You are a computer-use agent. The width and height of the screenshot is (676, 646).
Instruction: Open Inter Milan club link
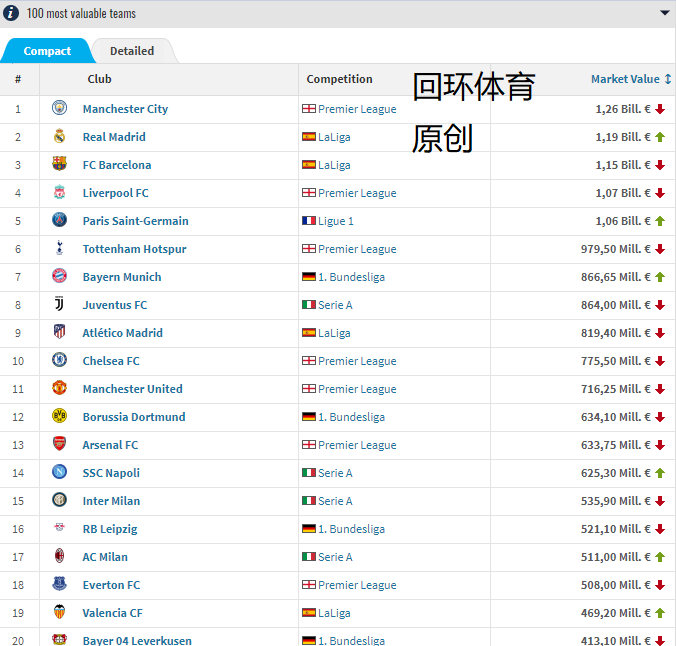tap(111, 501)
